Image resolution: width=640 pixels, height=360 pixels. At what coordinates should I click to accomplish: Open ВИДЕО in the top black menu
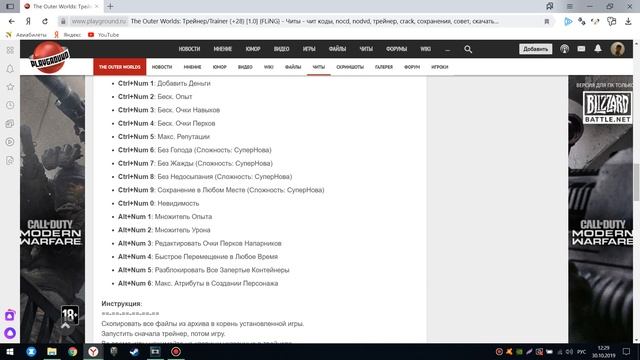281,49
